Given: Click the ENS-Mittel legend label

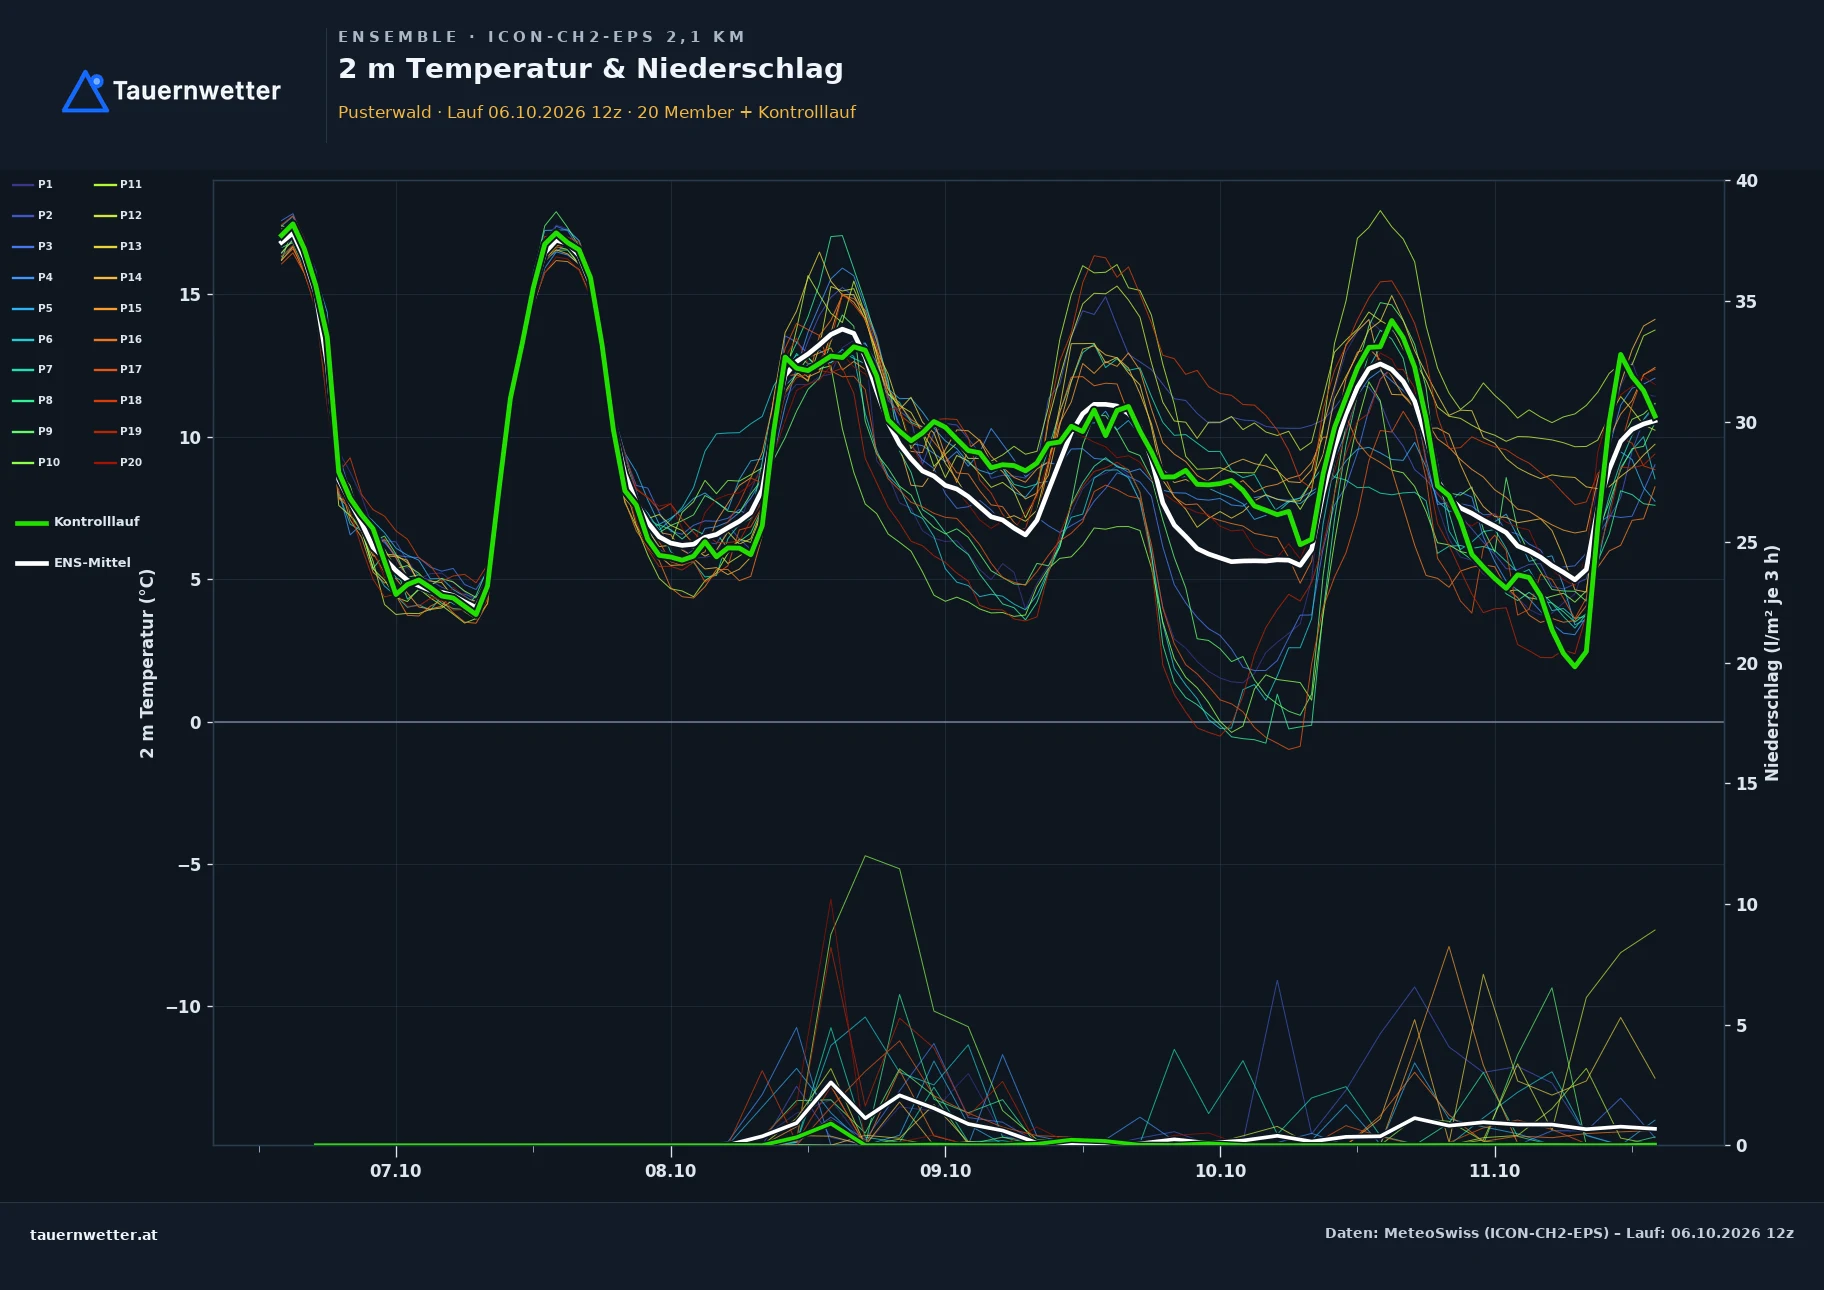Looking at the screenshot, I should [x=92, y=563].
